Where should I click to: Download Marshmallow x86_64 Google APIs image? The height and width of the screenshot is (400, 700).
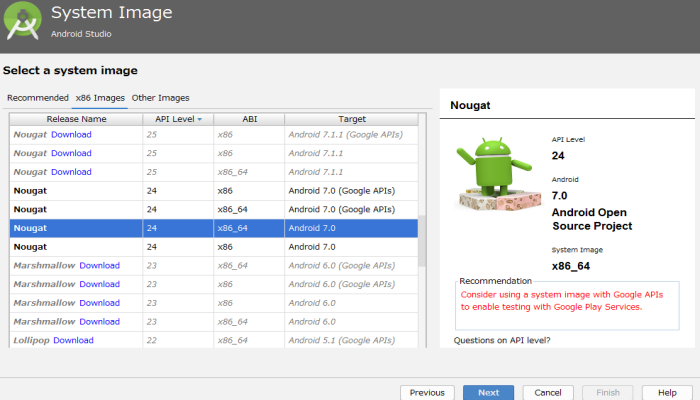coord(99,265)
